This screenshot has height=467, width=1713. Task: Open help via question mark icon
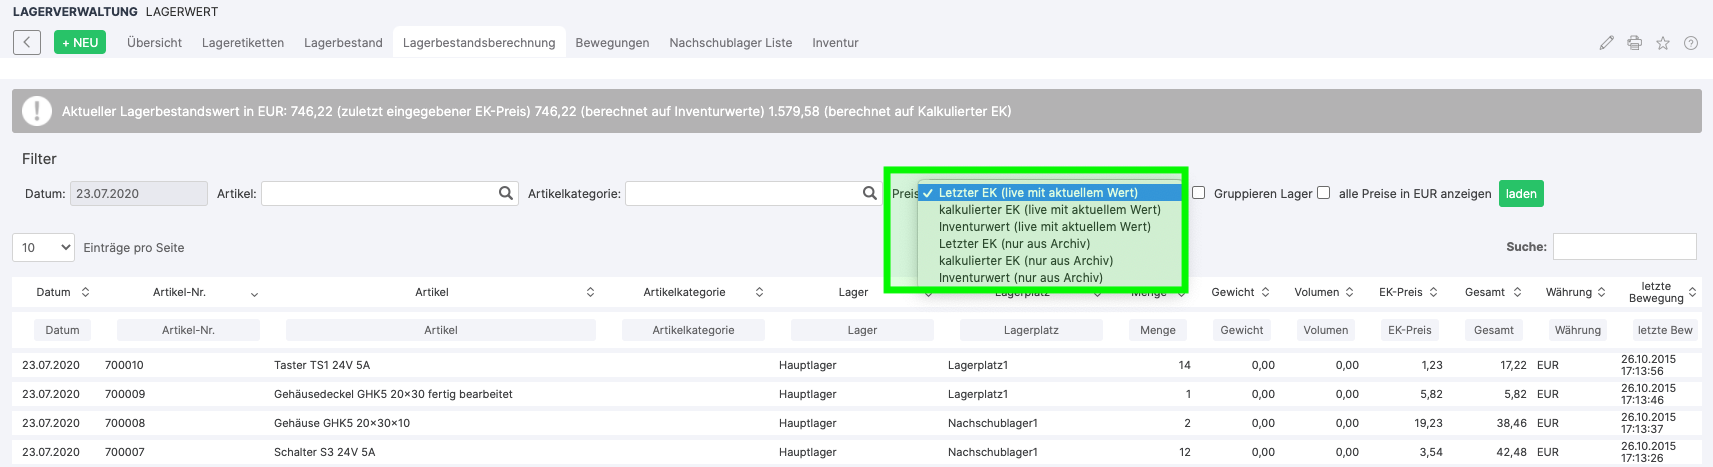(x=1690, y=43)
